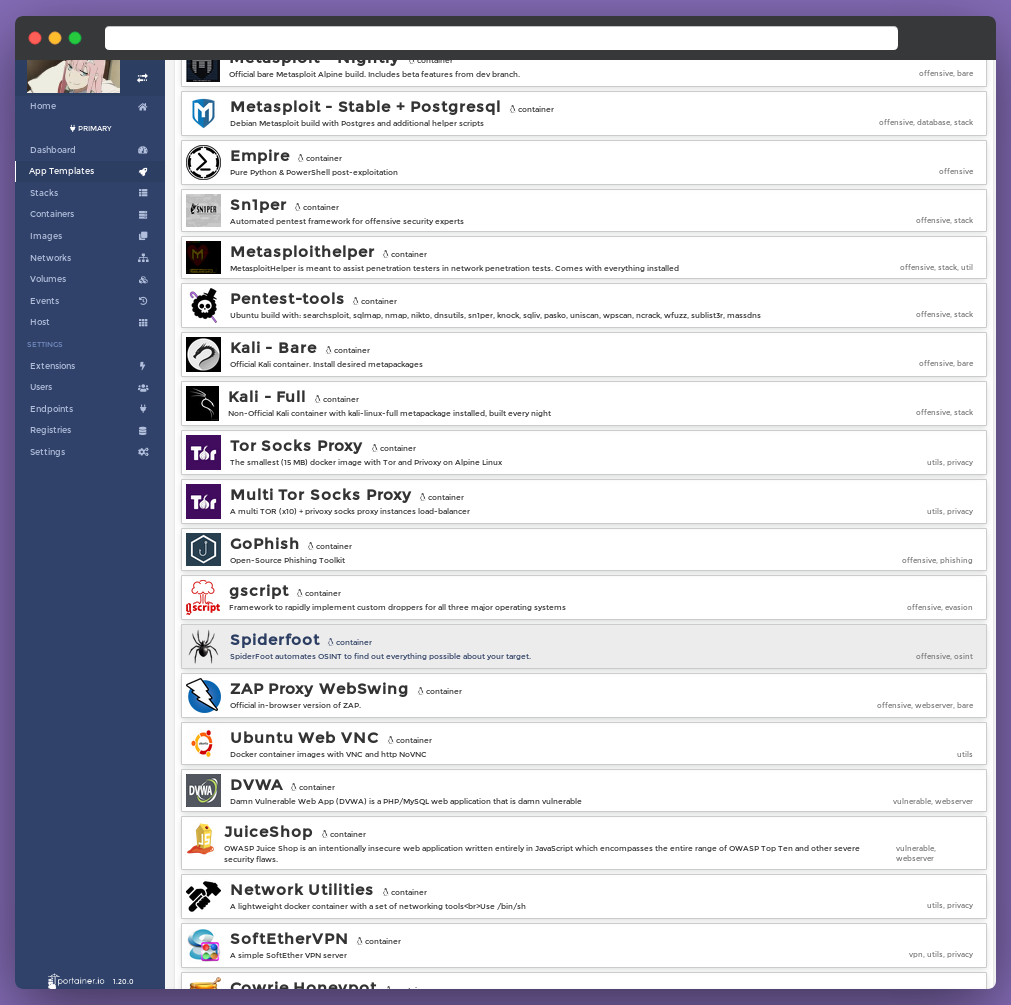Viewport: 1011px width, 1005px height.
Task: Select the Extensions lightning icon
Action: tap(143, 365)
